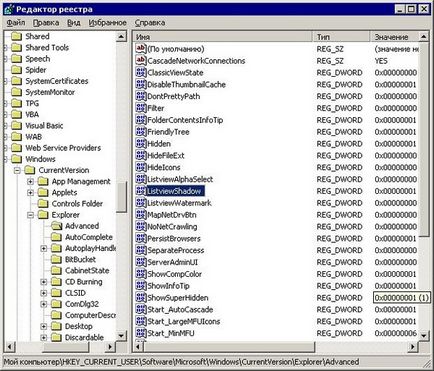The width and height of the screenshot is (434, 371).
Task: Click the tree pane horizontal scroll-left arrow
Action: 10,347
